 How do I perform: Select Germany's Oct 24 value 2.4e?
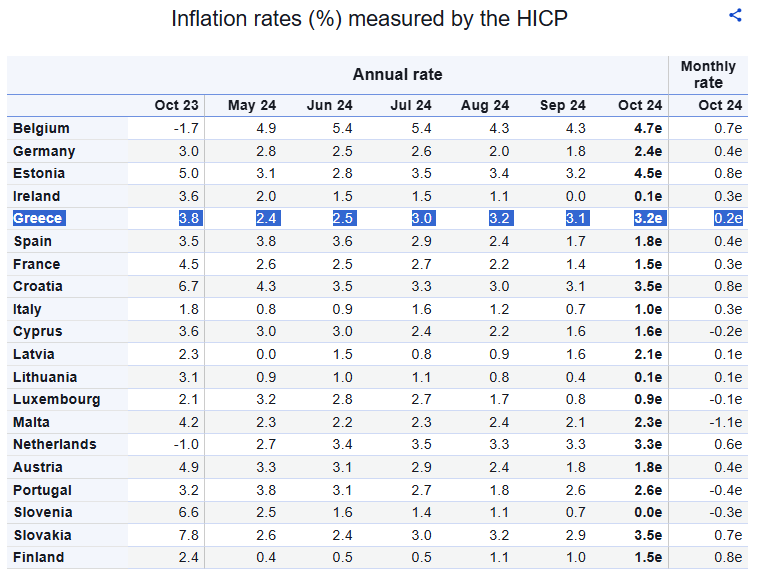pos(648,151)
